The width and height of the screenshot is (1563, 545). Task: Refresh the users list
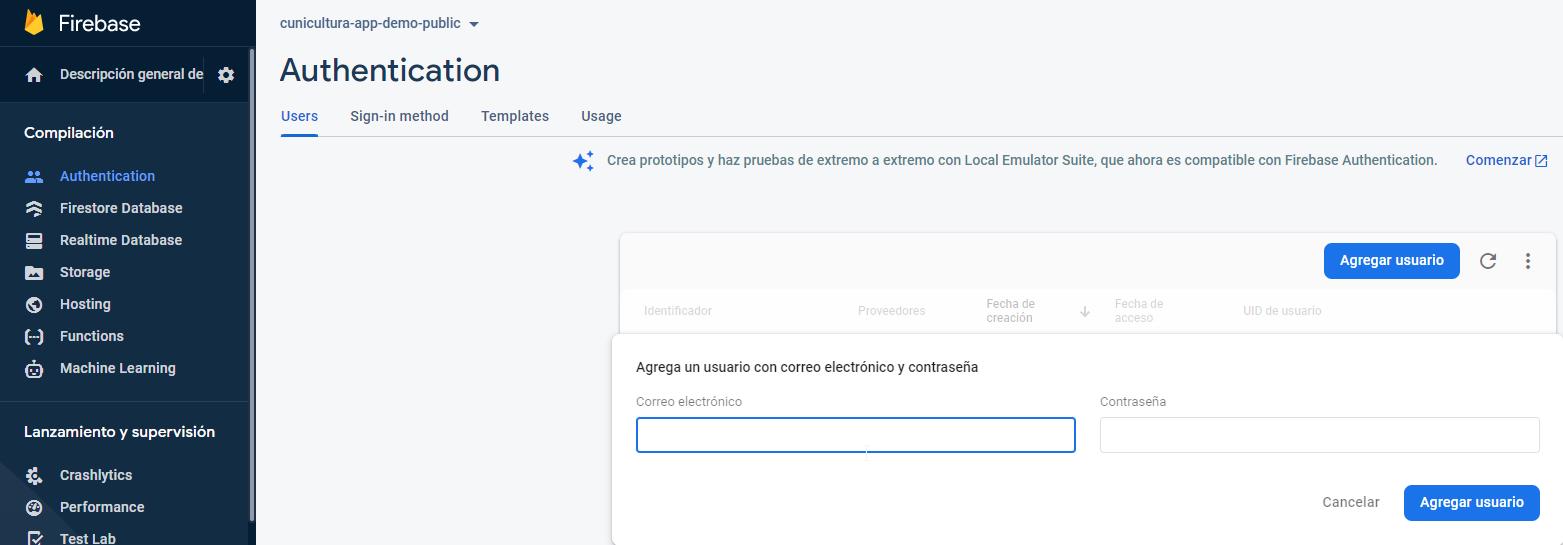coord(1488,261)
